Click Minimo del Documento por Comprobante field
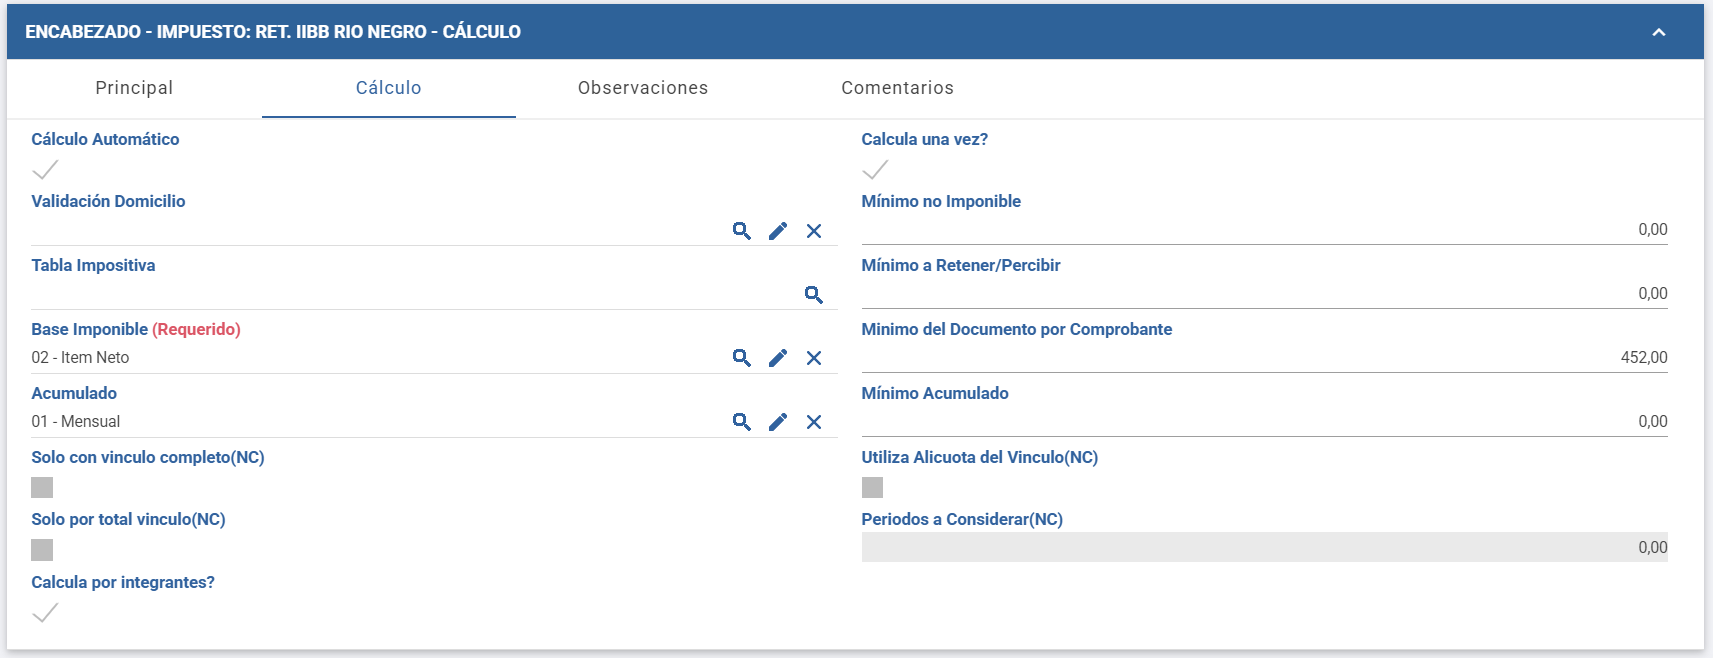This screenshot has height=658, width=1713. [x=1264, y=357]
